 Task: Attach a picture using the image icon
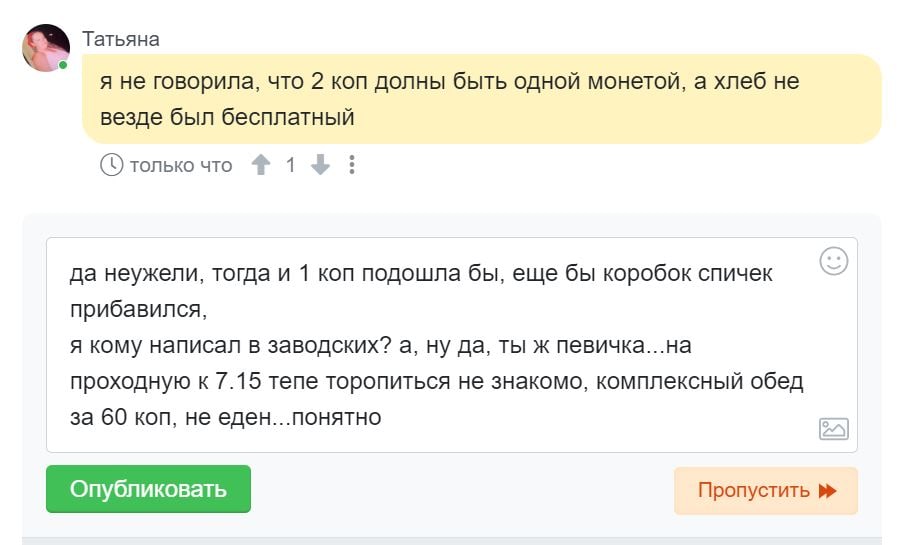tap(834, 429)
